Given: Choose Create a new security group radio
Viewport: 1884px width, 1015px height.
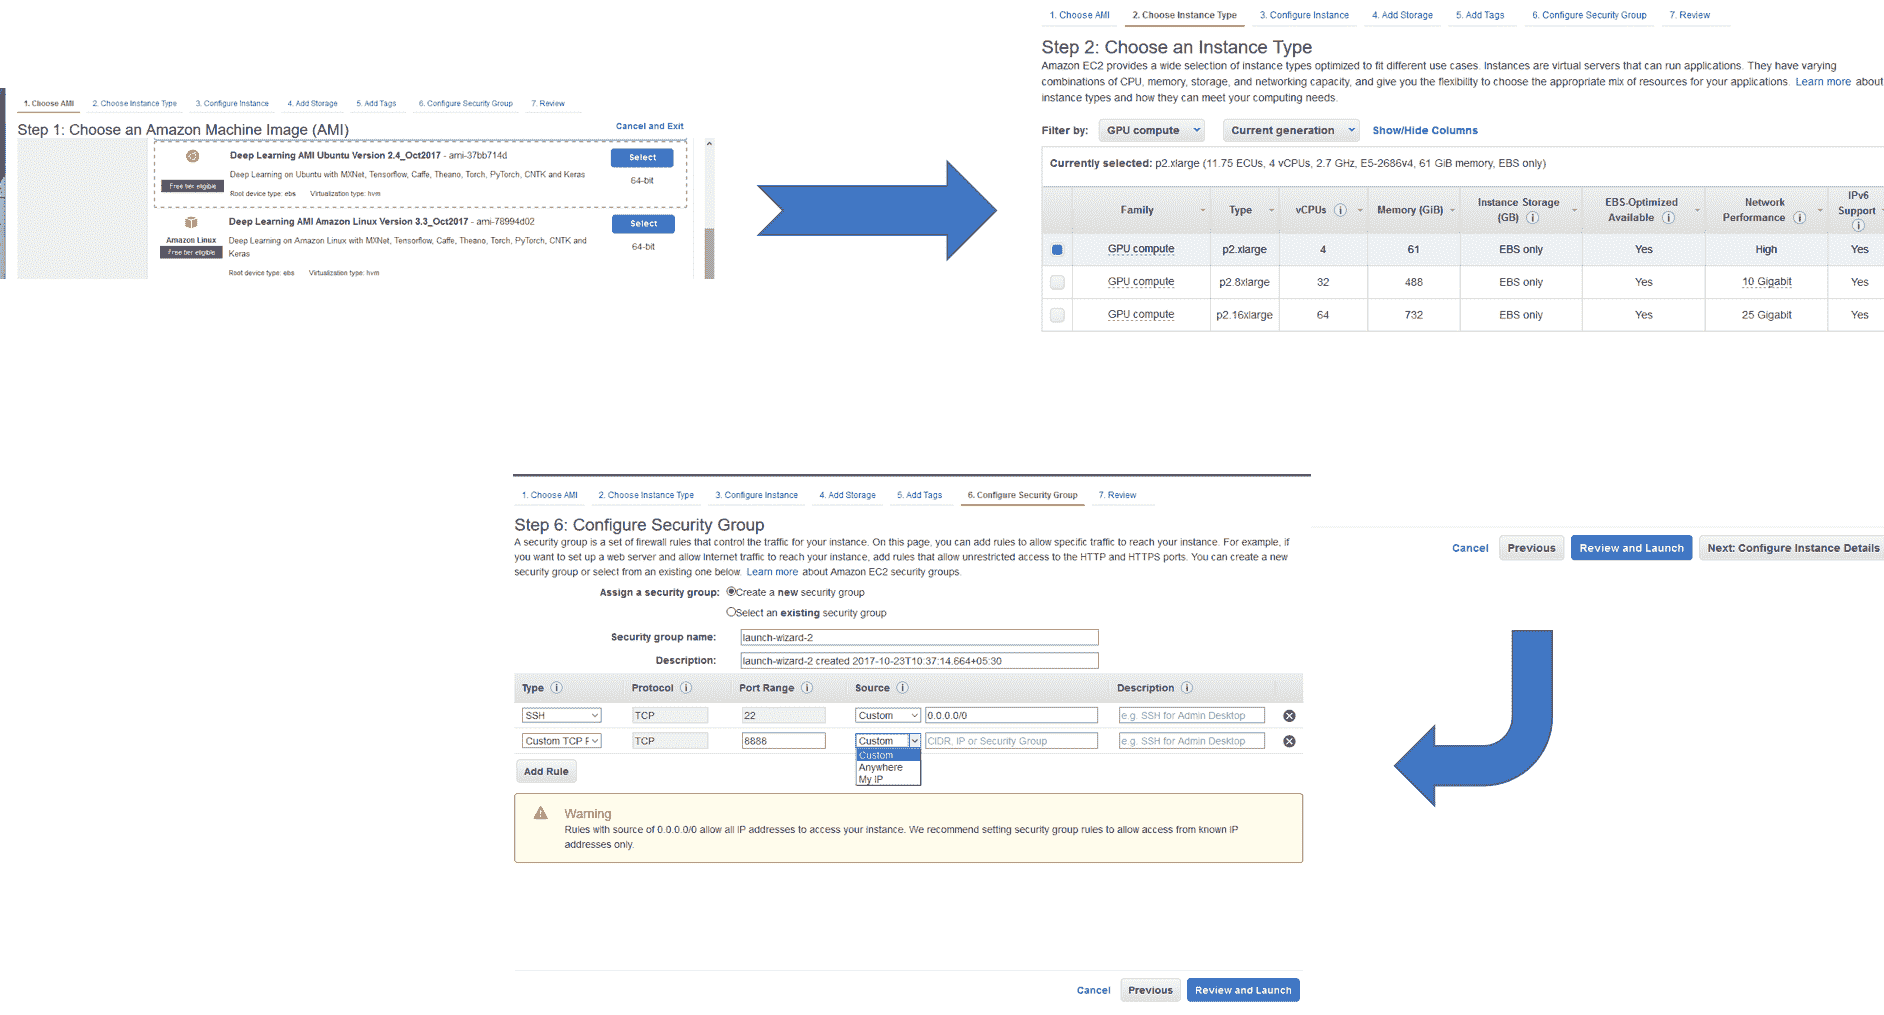Looking at the screenshot, I should (731, 592).
